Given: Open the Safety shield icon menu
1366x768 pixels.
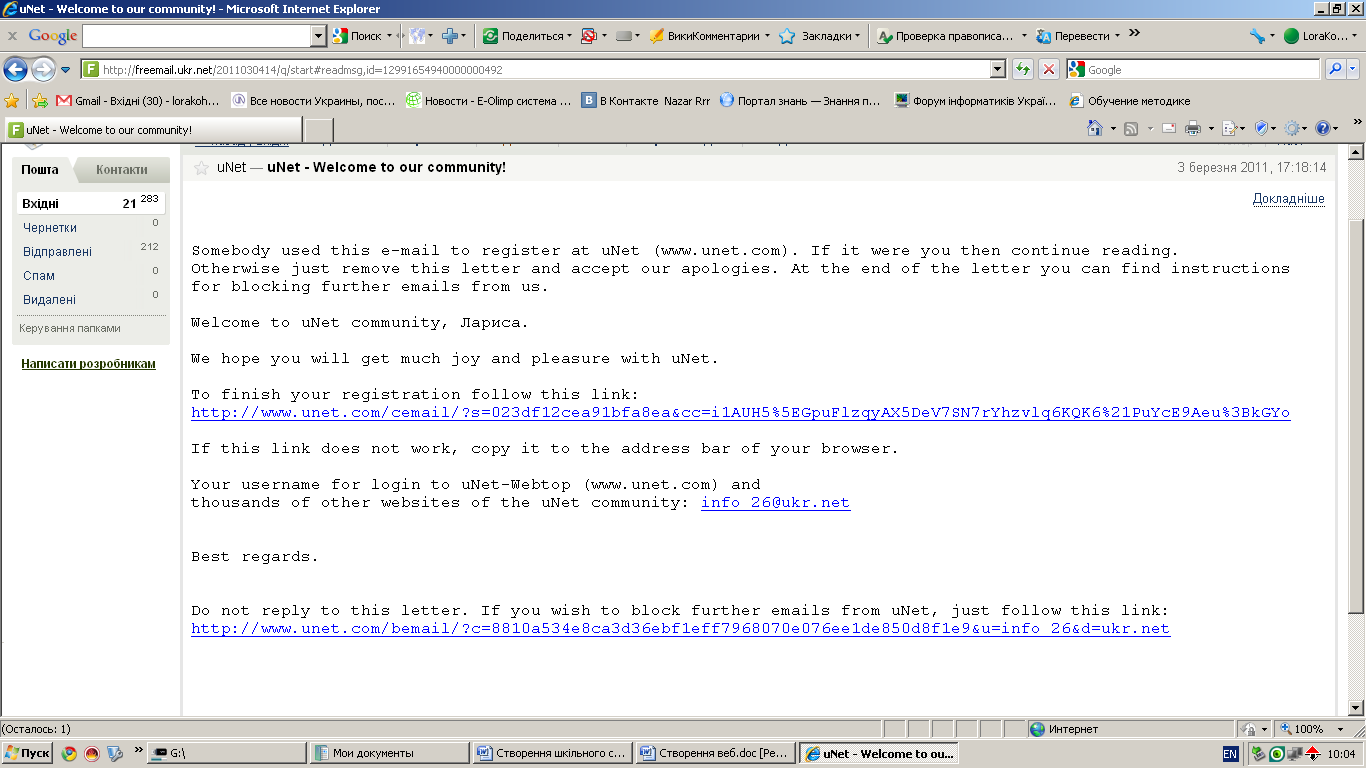Looking at the screenshot, I should click(1262, 128).
